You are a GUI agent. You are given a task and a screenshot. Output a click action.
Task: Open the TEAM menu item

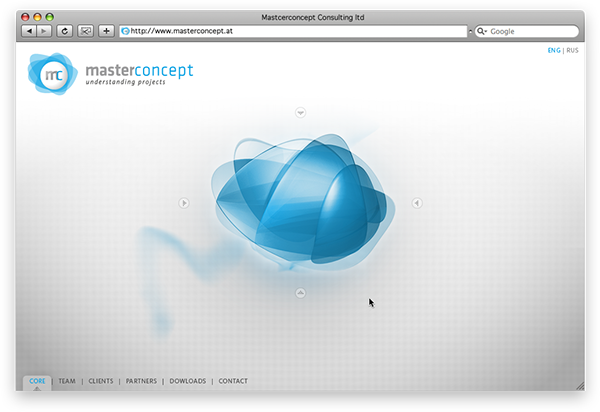(67, 381)
